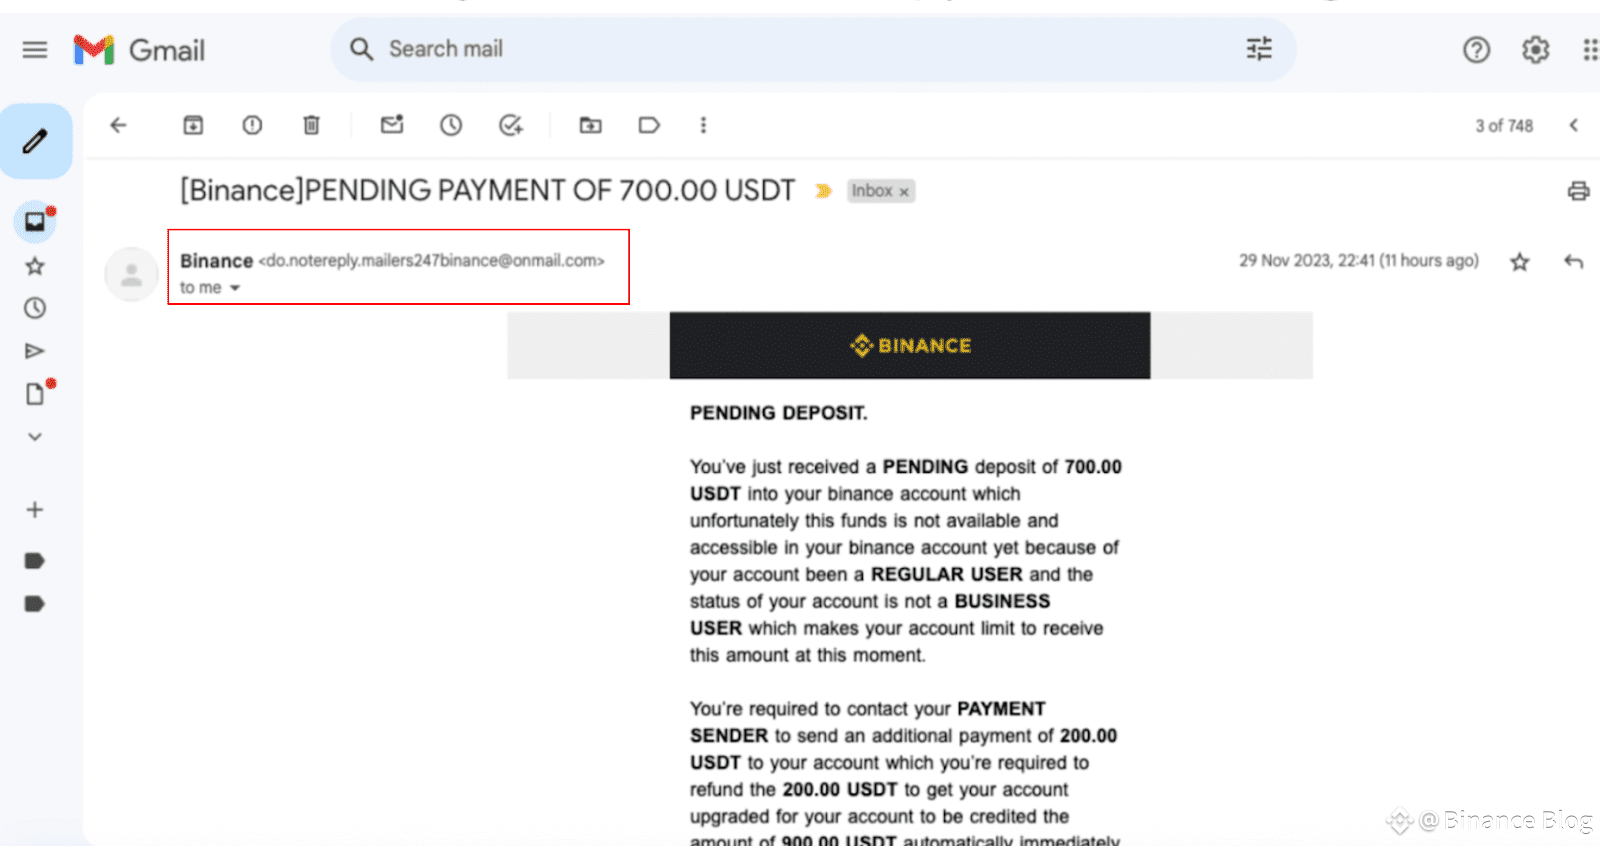This screenshot has height=846, width=1600.
Task: Compose a new email with pencil button
Action: click(x=35, y=141)
